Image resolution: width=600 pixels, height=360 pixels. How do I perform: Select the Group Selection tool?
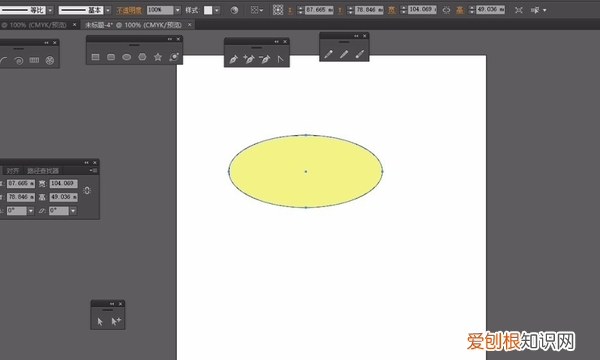point(116,321)
